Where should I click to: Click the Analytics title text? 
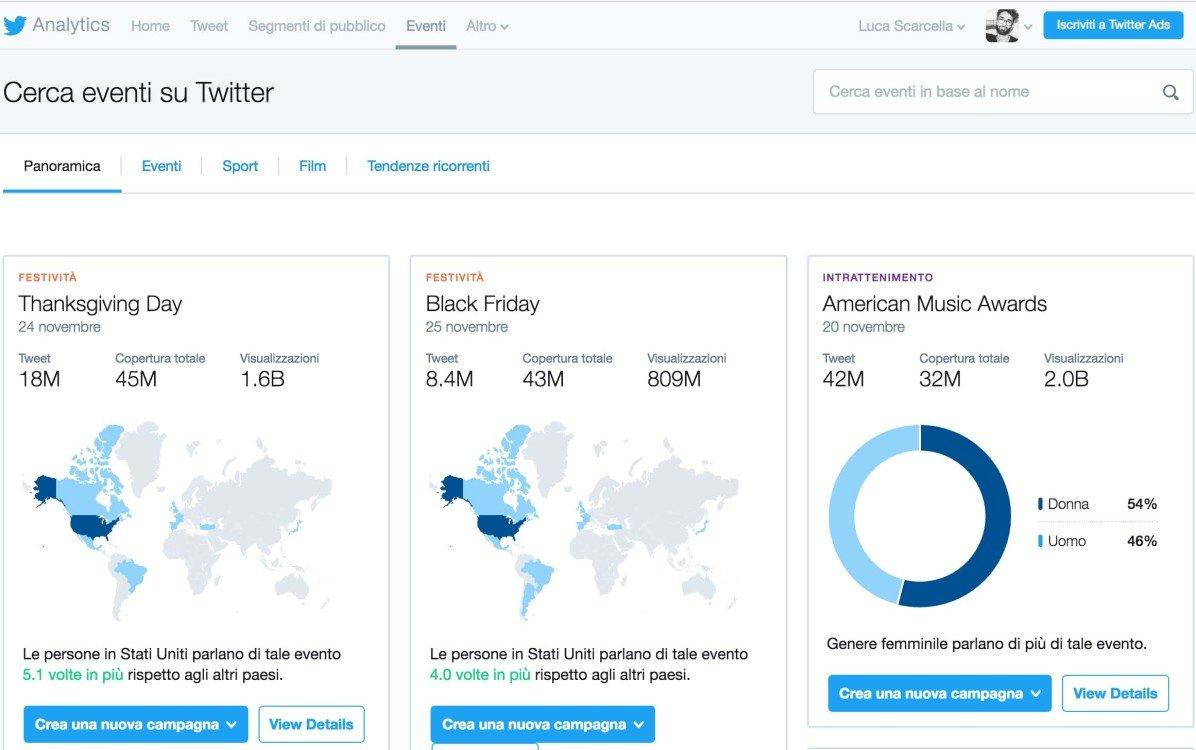coord(71,25)
